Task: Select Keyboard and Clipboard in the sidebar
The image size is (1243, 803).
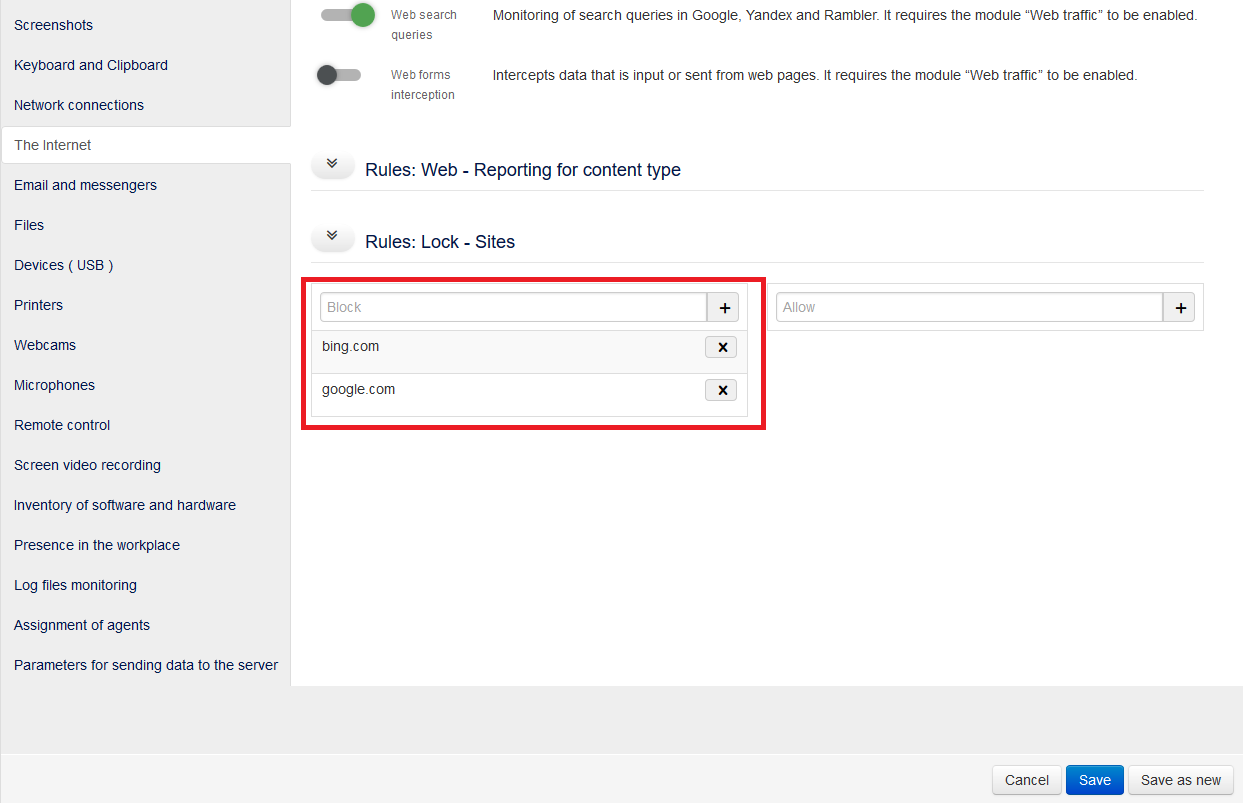Action: (x=90, y=64)
